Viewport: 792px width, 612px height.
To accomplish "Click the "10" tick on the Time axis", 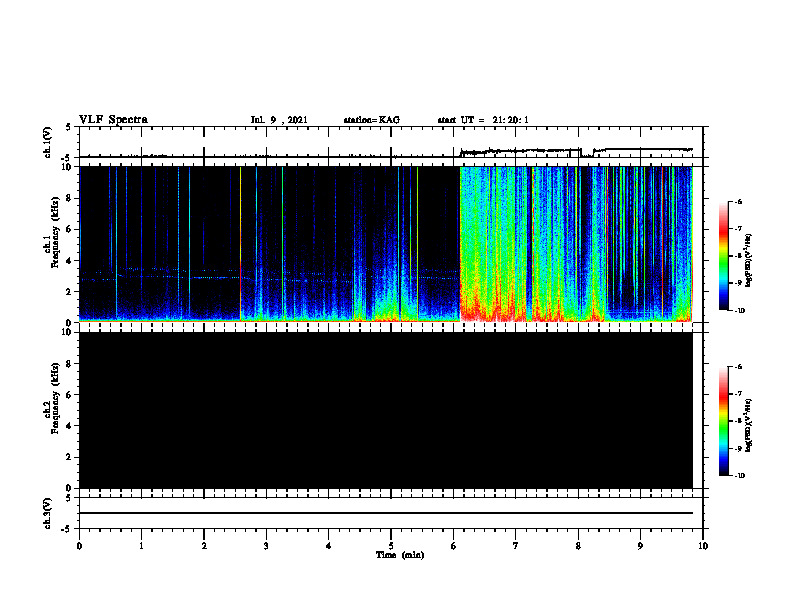I will click(703, 546).
